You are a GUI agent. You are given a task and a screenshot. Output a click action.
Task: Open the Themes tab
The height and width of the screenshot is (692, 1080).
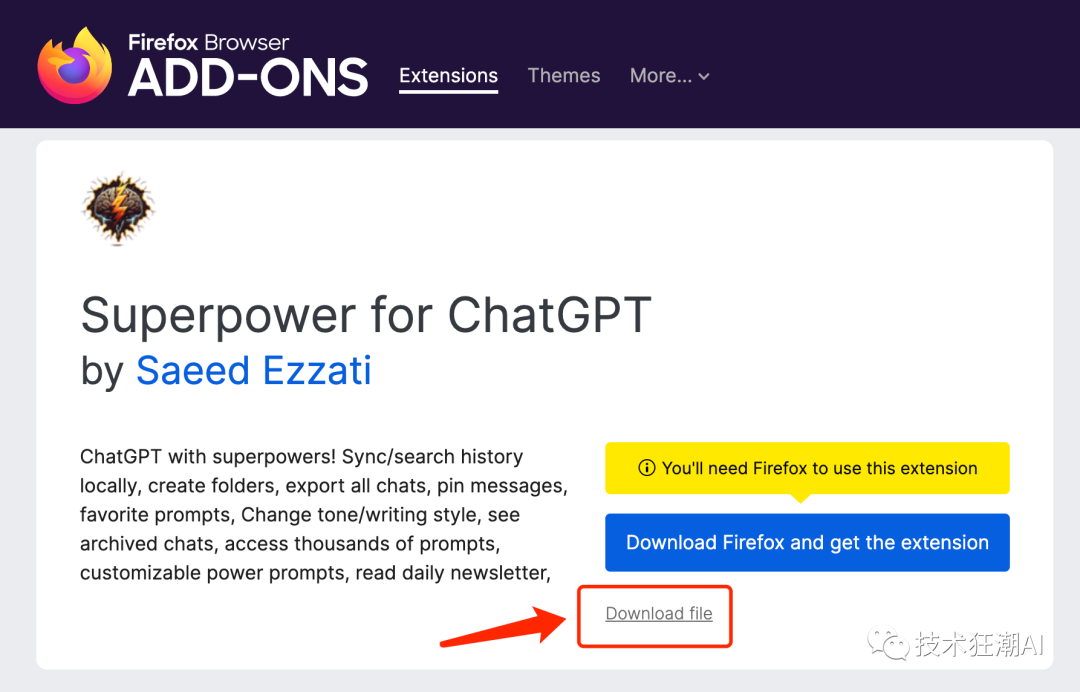(564, 76)
